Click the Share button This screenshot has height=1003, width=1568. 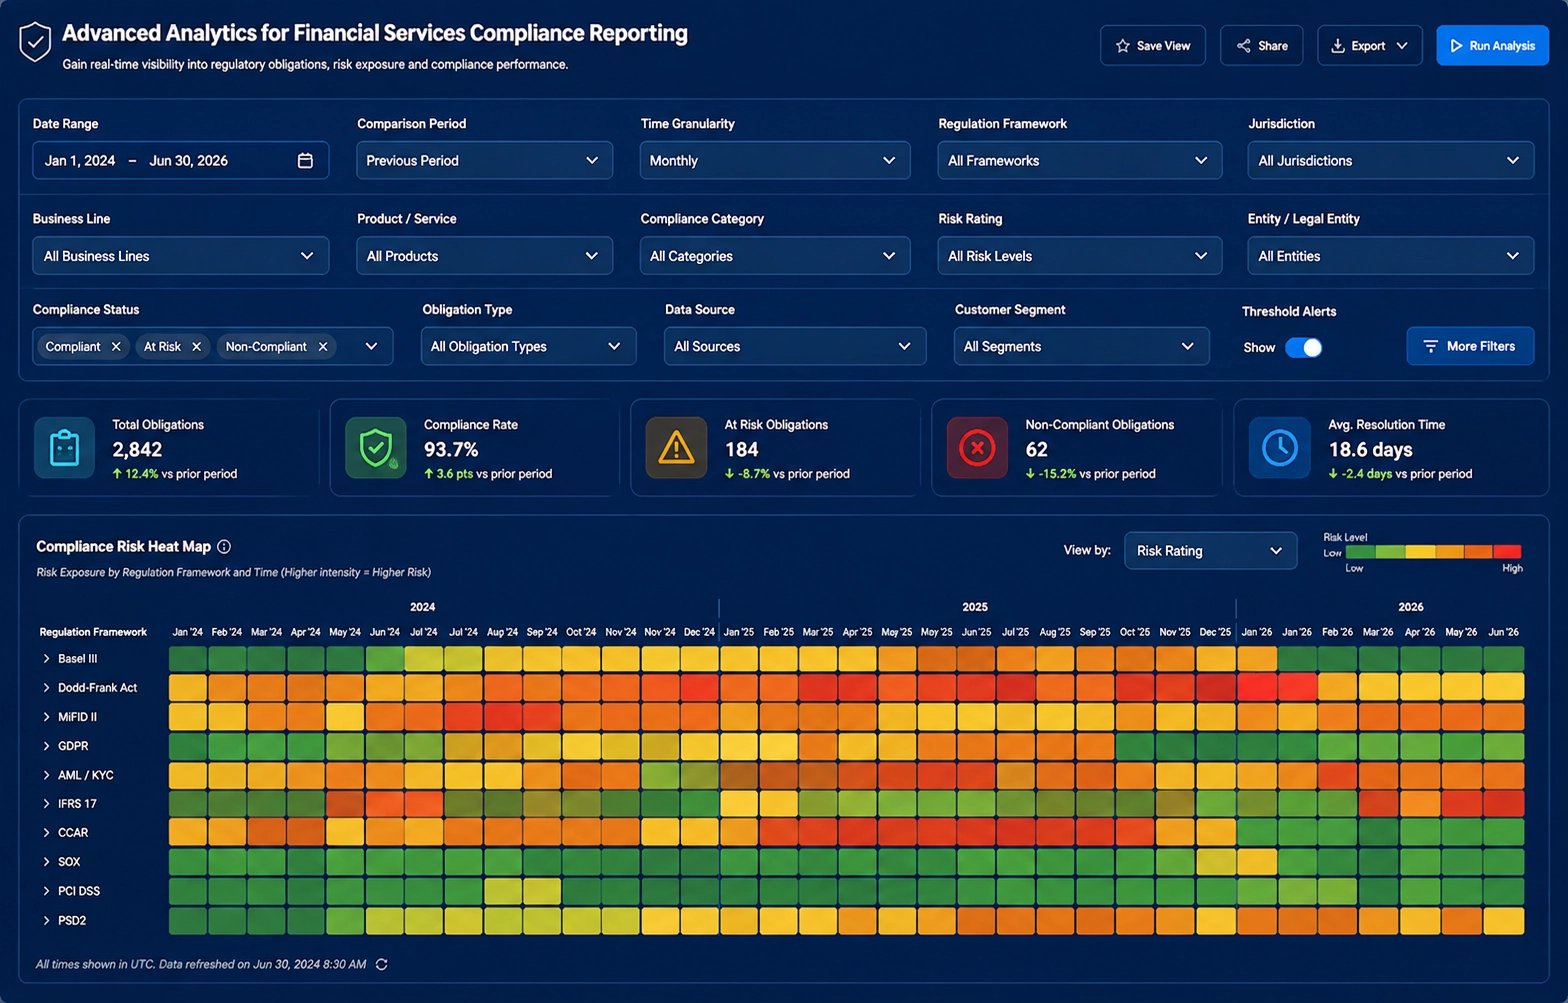[x=1262, y=46]
